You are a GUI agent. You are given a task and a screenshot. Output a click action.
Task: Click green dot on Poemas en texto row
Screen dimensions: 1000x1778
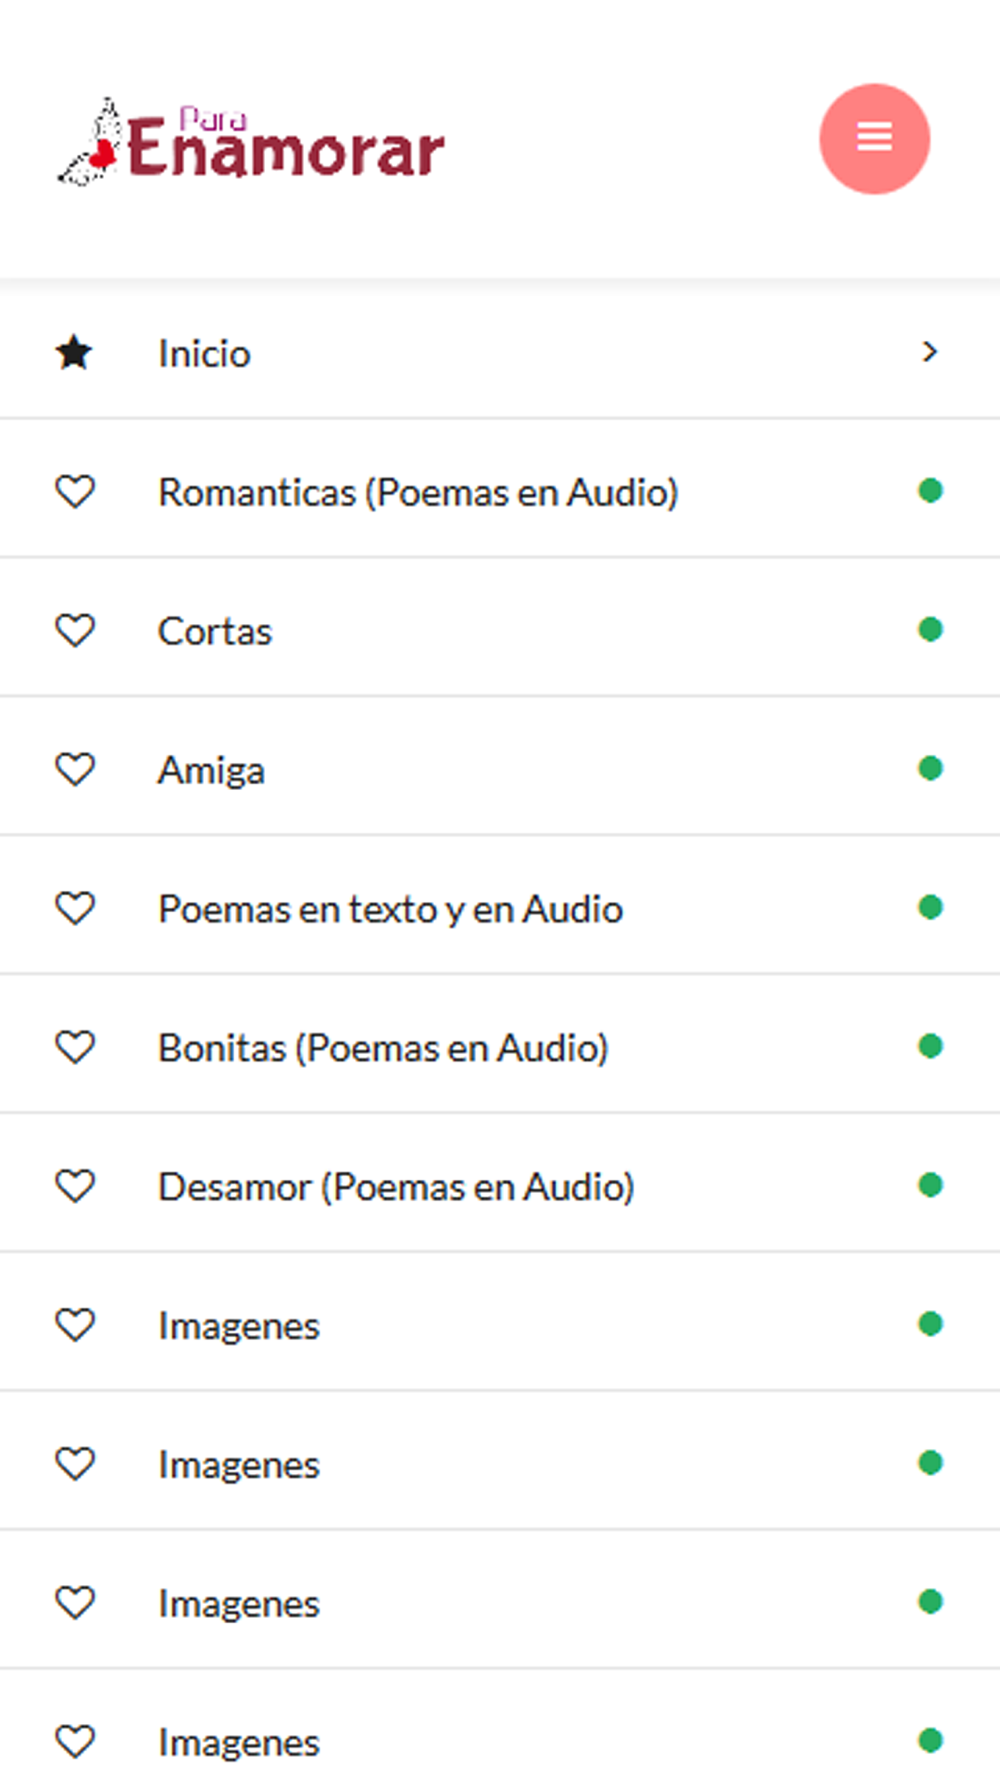pos(930,907)
